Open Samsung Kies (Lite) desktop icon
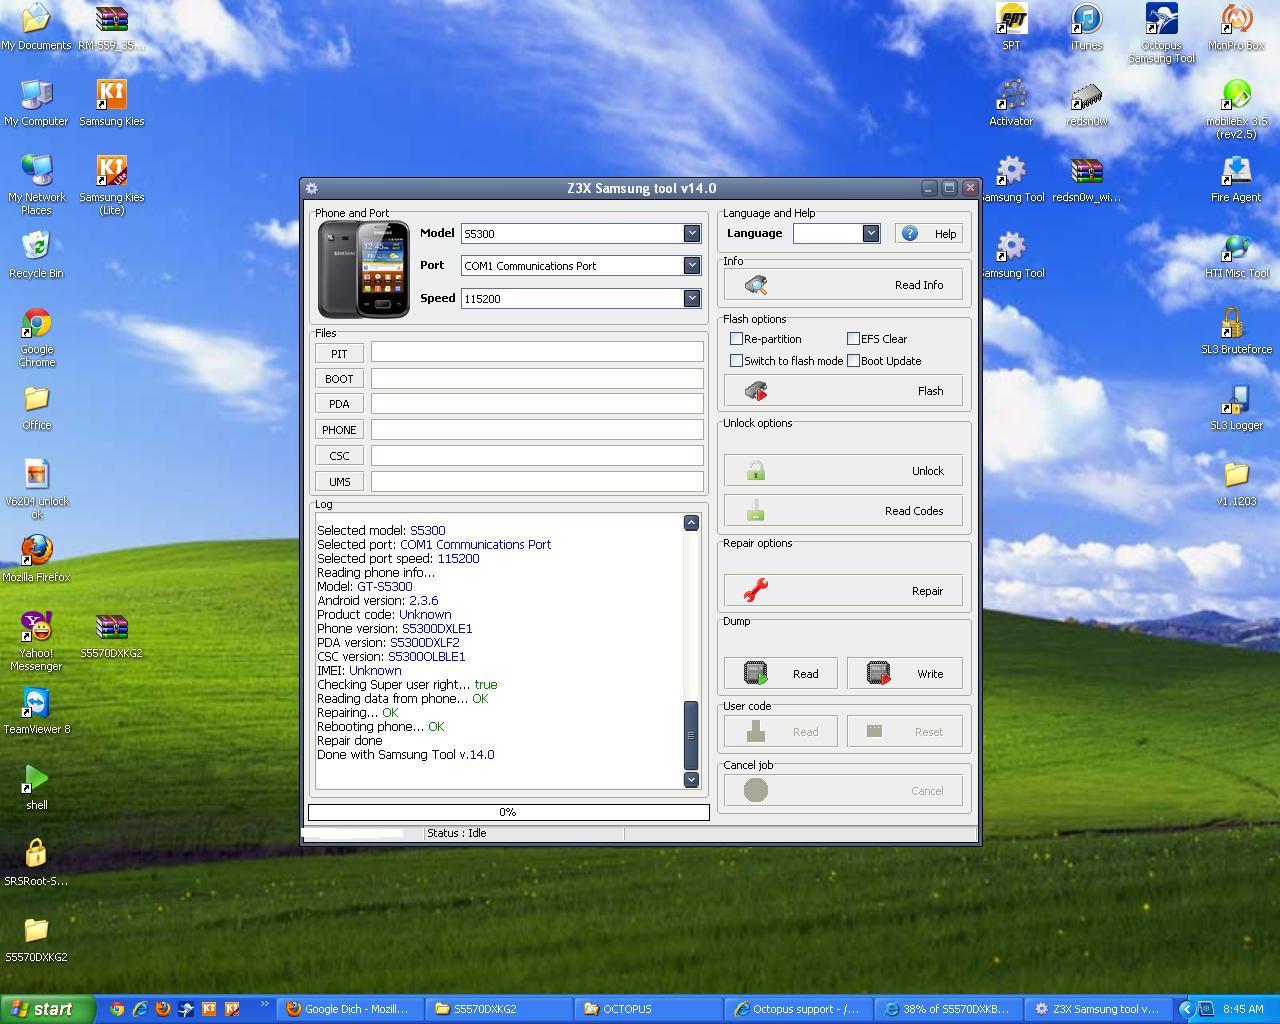The width and height of the screenshot is (1280, 1024). 111,185
